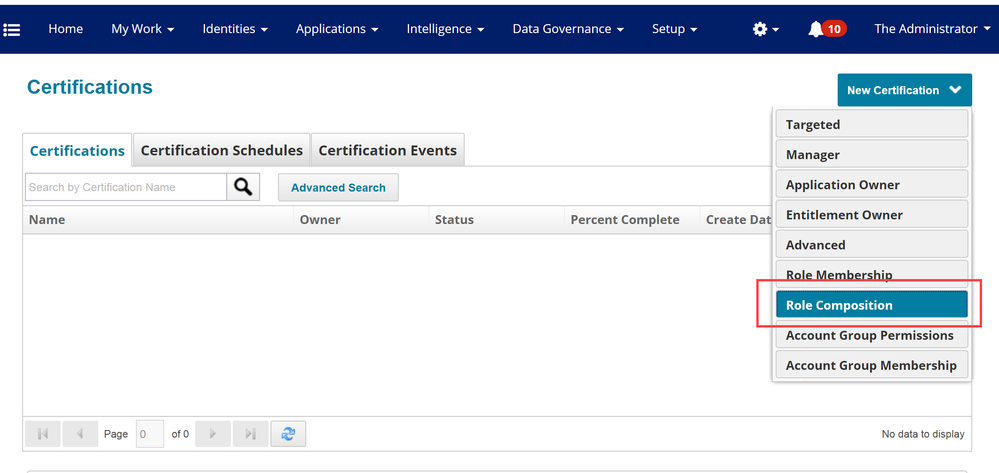Open the settings gear menu
The width and height of the screenshot is (999, 473).
tap(765, 29)
